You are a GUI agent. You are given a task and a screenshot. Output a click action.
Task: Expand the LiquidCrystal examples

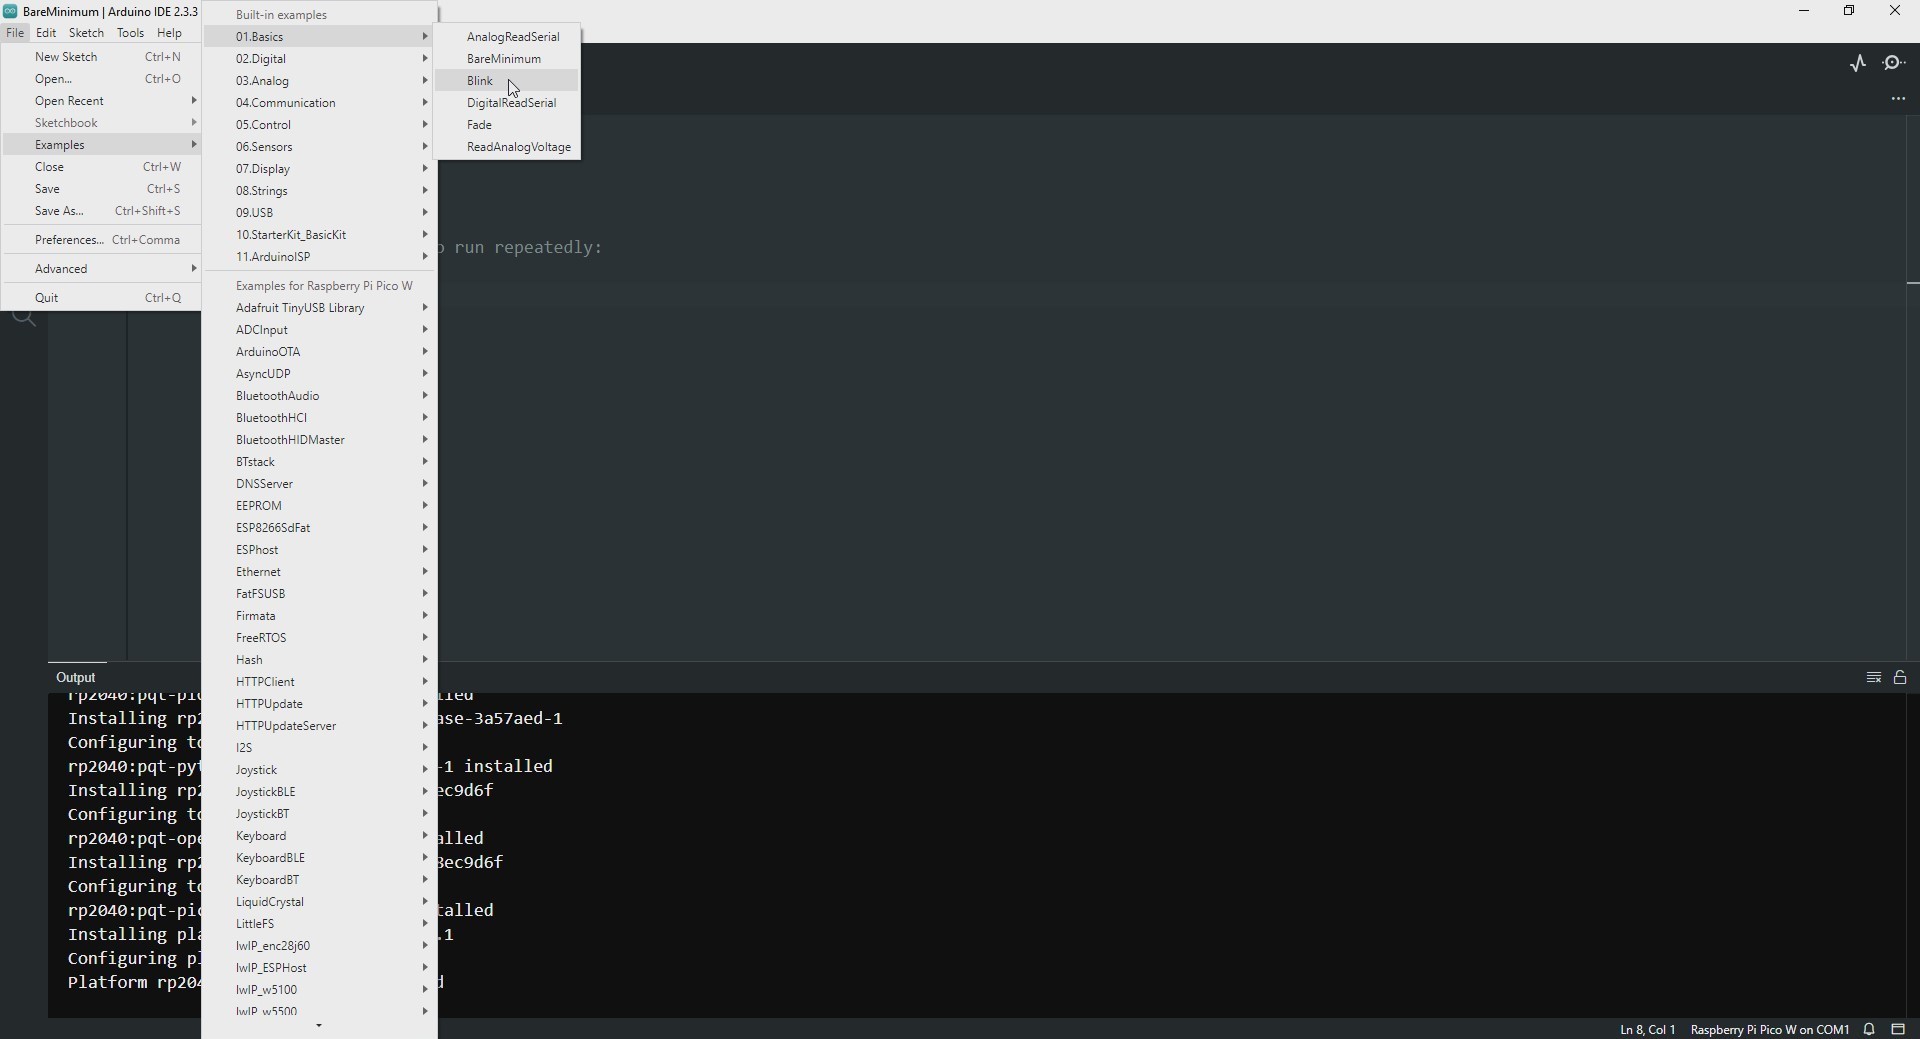320,902
